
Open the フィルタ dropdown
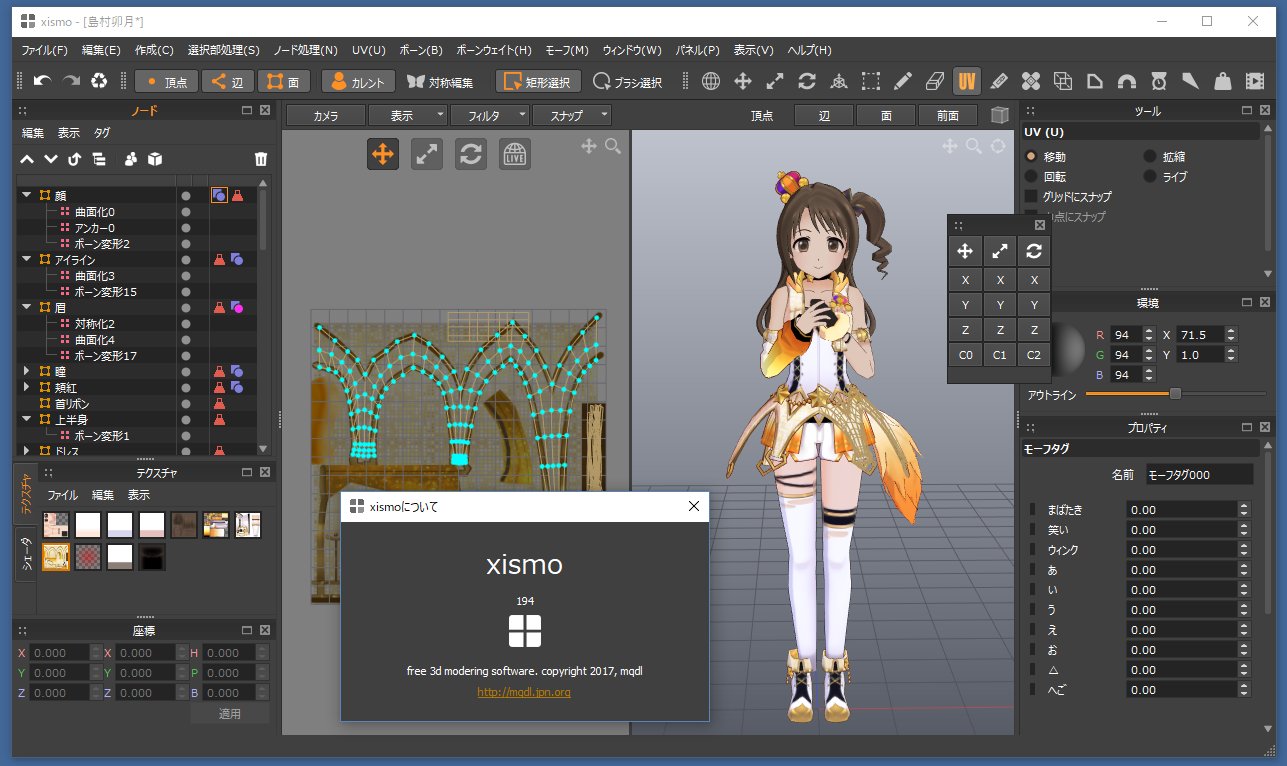tap(490, 116)
